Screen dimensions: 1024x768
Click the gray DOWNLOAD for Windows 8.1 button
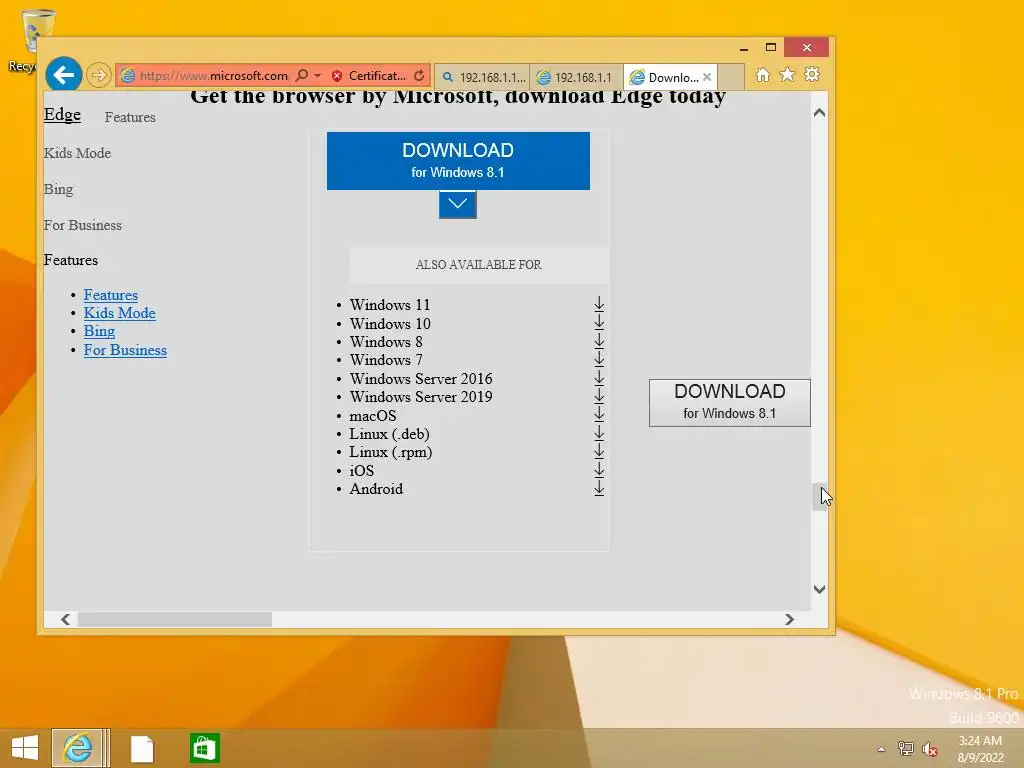(x=729, y=402)
